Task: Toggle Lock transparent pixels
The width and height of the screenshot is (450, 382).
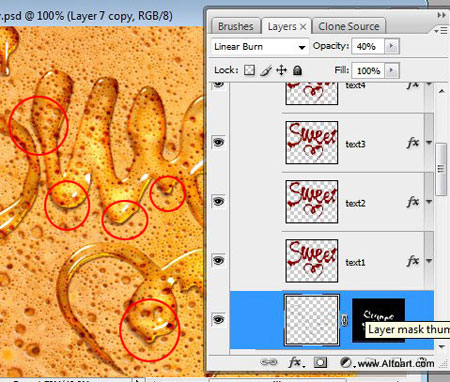Action: 249,70
